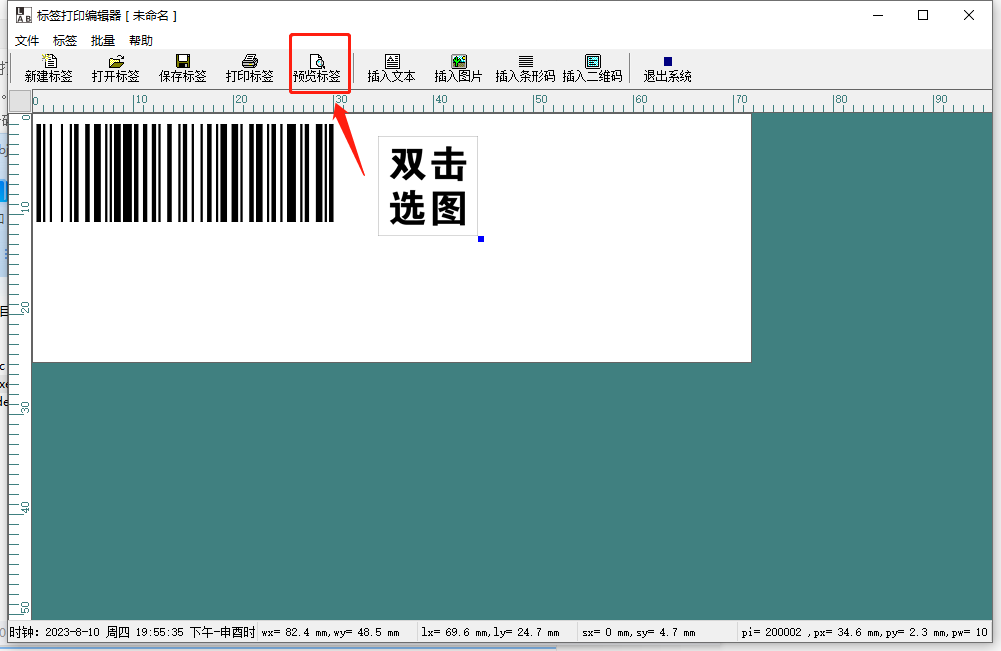The image size is (1001, 651).
Task: Click the 新建标签 (New Label) toolbar icon
Action: coord(49,68)
